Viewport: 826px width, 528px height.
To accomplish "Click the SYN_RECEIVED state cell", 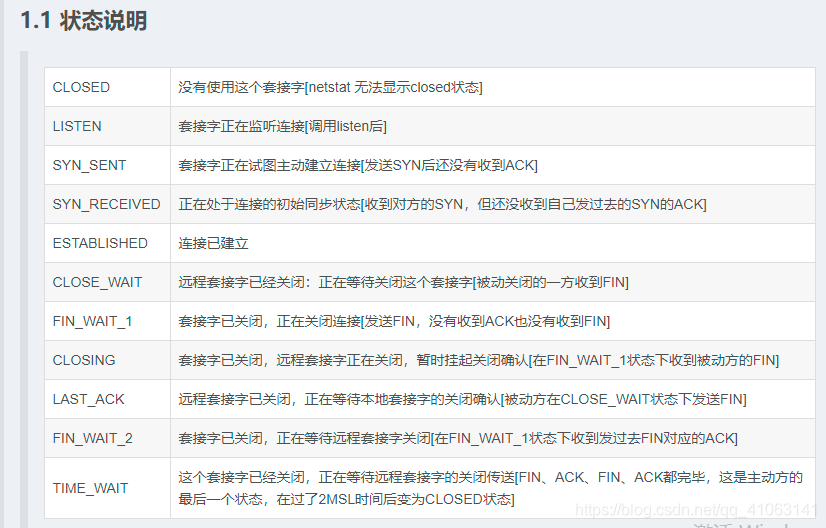I will click(x=107, y=204).
